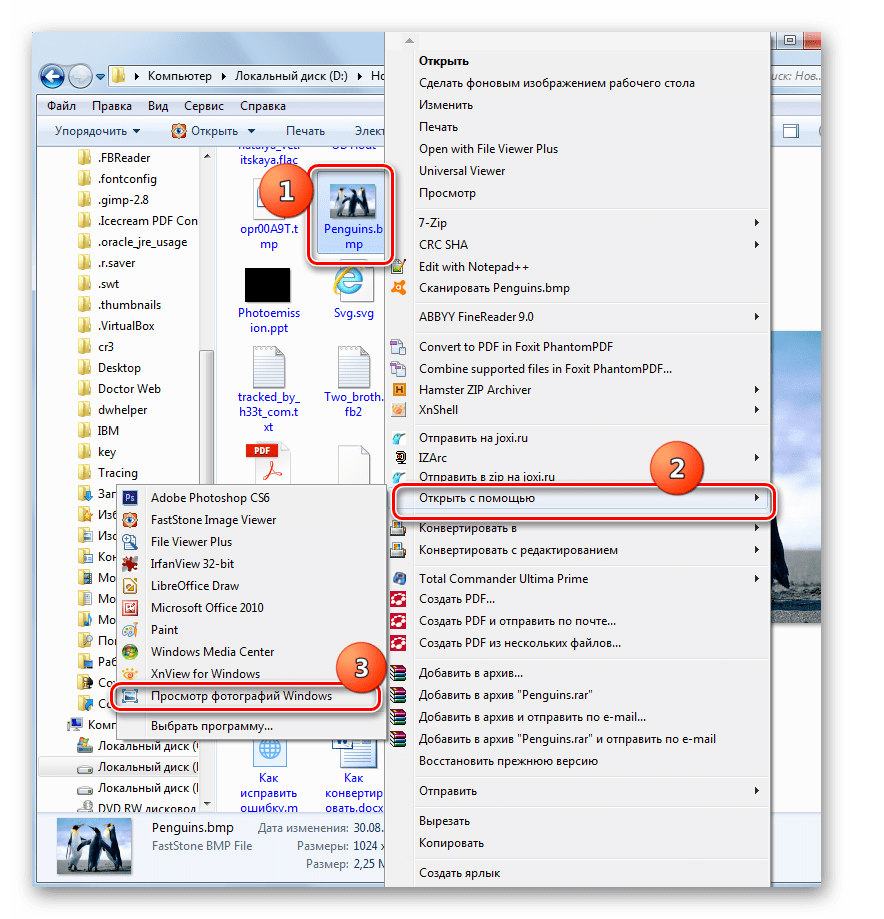Click the FastStone Image Viewer icon

pyautogui.click(x=130, y=520)
